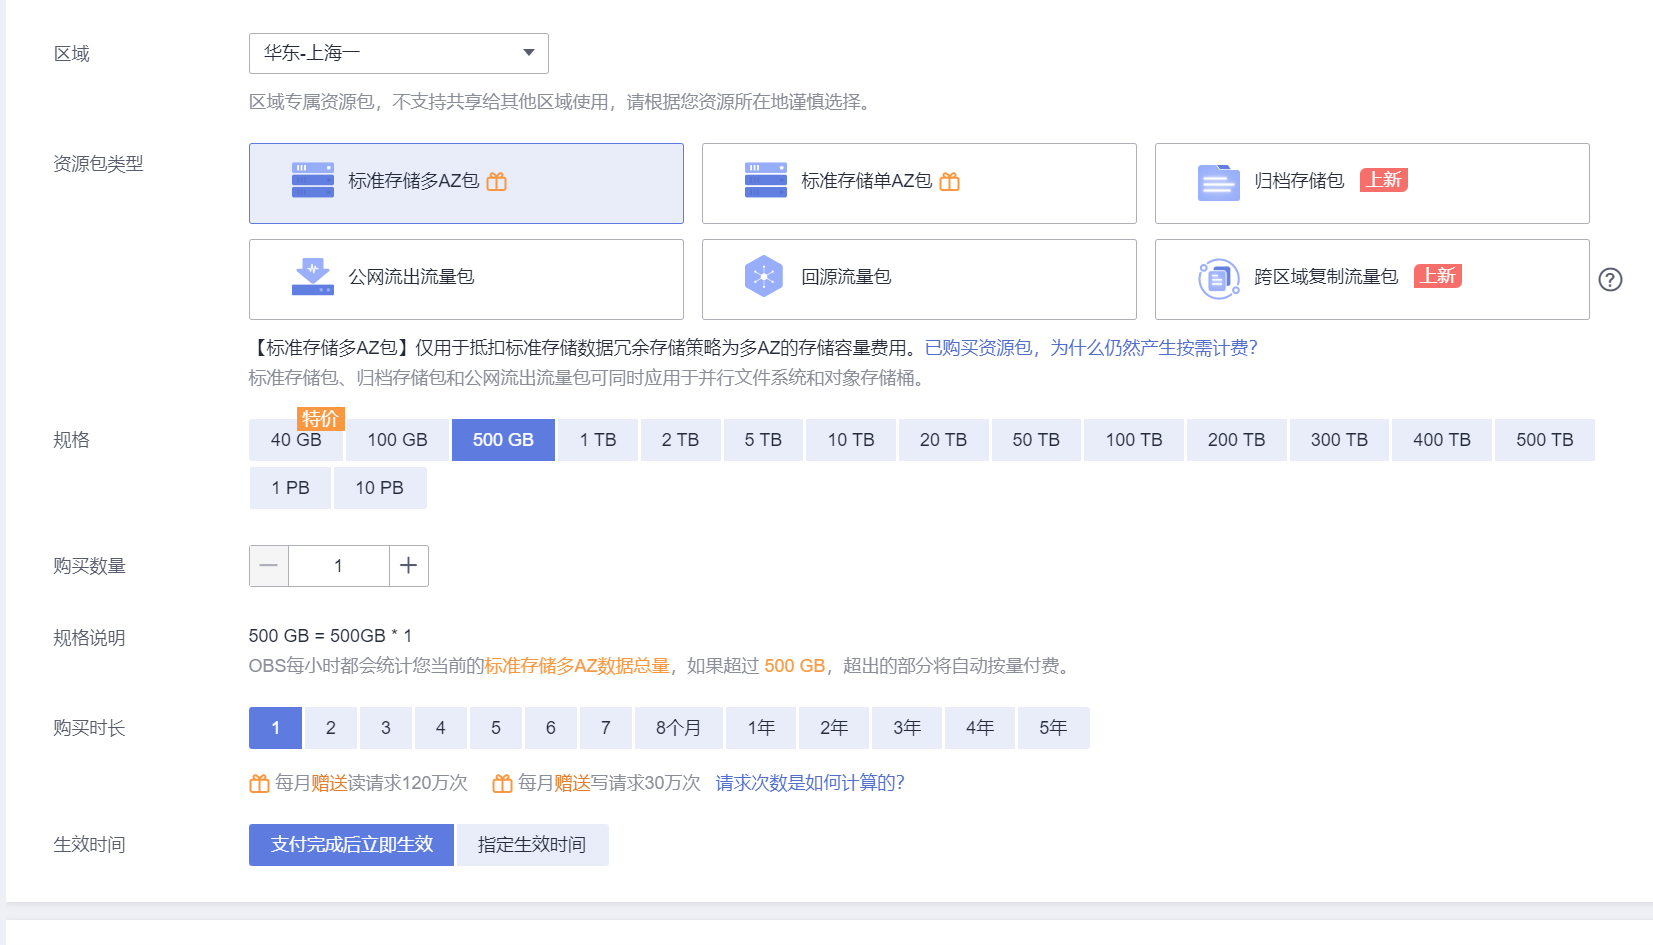Click the 归档存储包 archive folder icon
The width and height of the screenshot is (1653, 945).
click(x=1218, y=182)
